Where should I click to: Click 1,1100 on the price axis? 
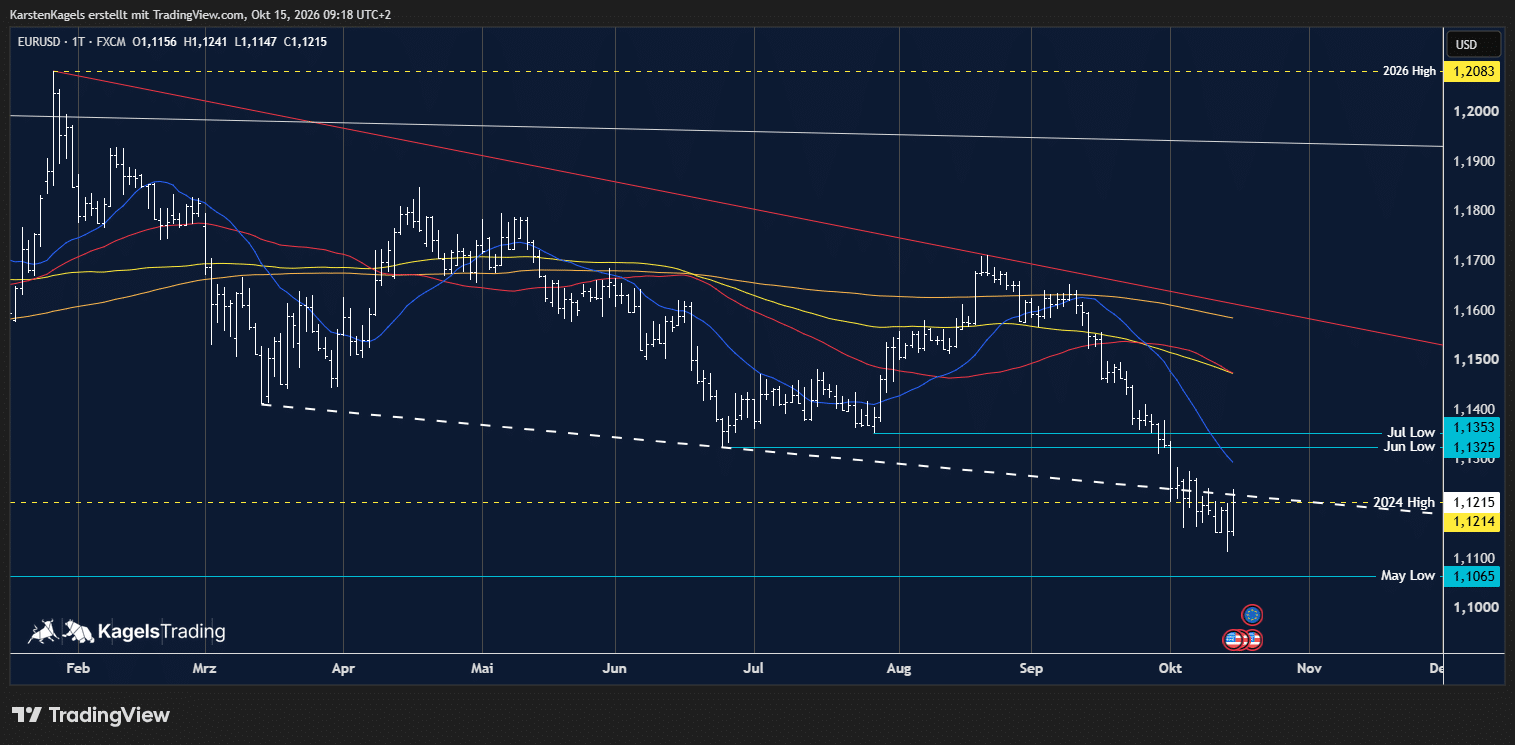pyautogui.click(x=1474, y=559)
